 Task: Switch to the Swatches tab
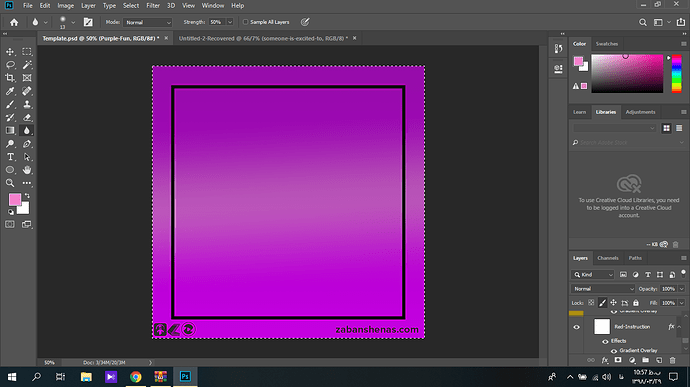[x=606, y=44]
